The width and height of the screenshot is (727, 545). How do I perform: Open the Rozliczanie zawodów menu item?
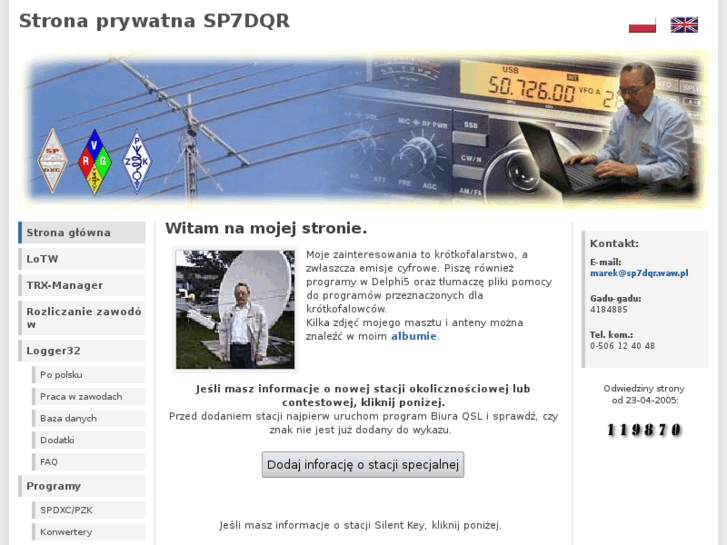[x=82, y=318]
